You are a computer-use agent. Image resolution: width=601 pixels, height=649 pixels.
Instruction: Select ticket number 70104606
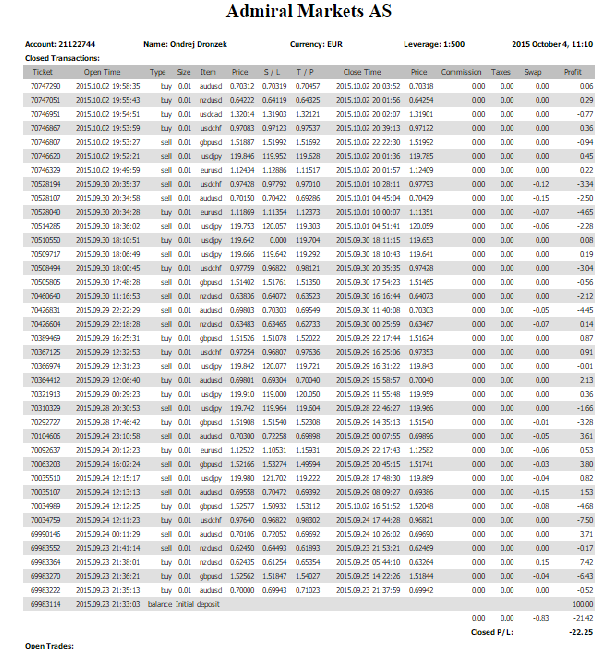coord(46,436)
